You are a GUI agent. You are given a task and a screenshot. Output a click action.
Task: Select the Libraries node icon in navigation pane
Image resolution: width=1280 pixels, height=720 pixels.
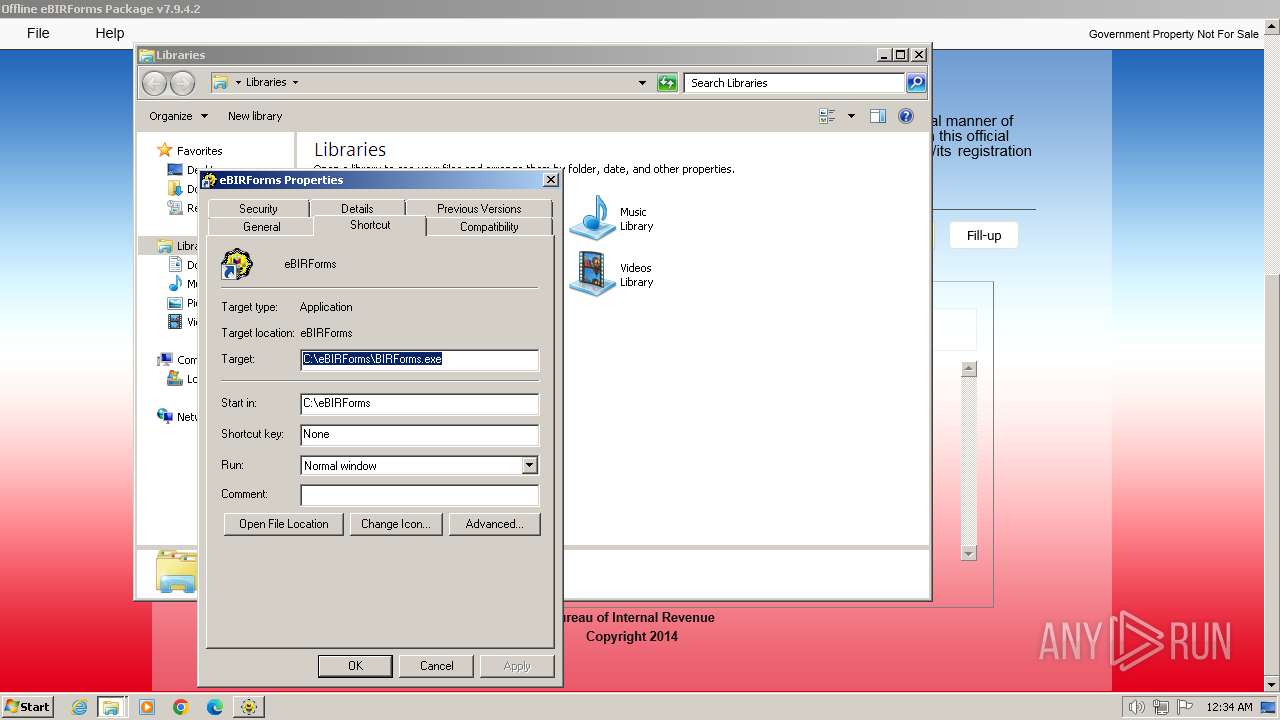tap(165, 246)
